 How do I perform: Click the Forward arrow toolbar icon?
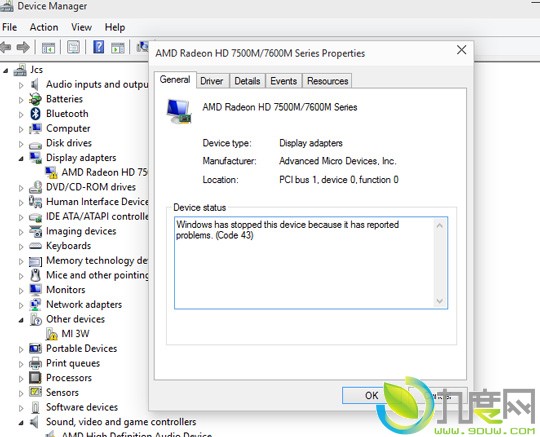(23, 47)
